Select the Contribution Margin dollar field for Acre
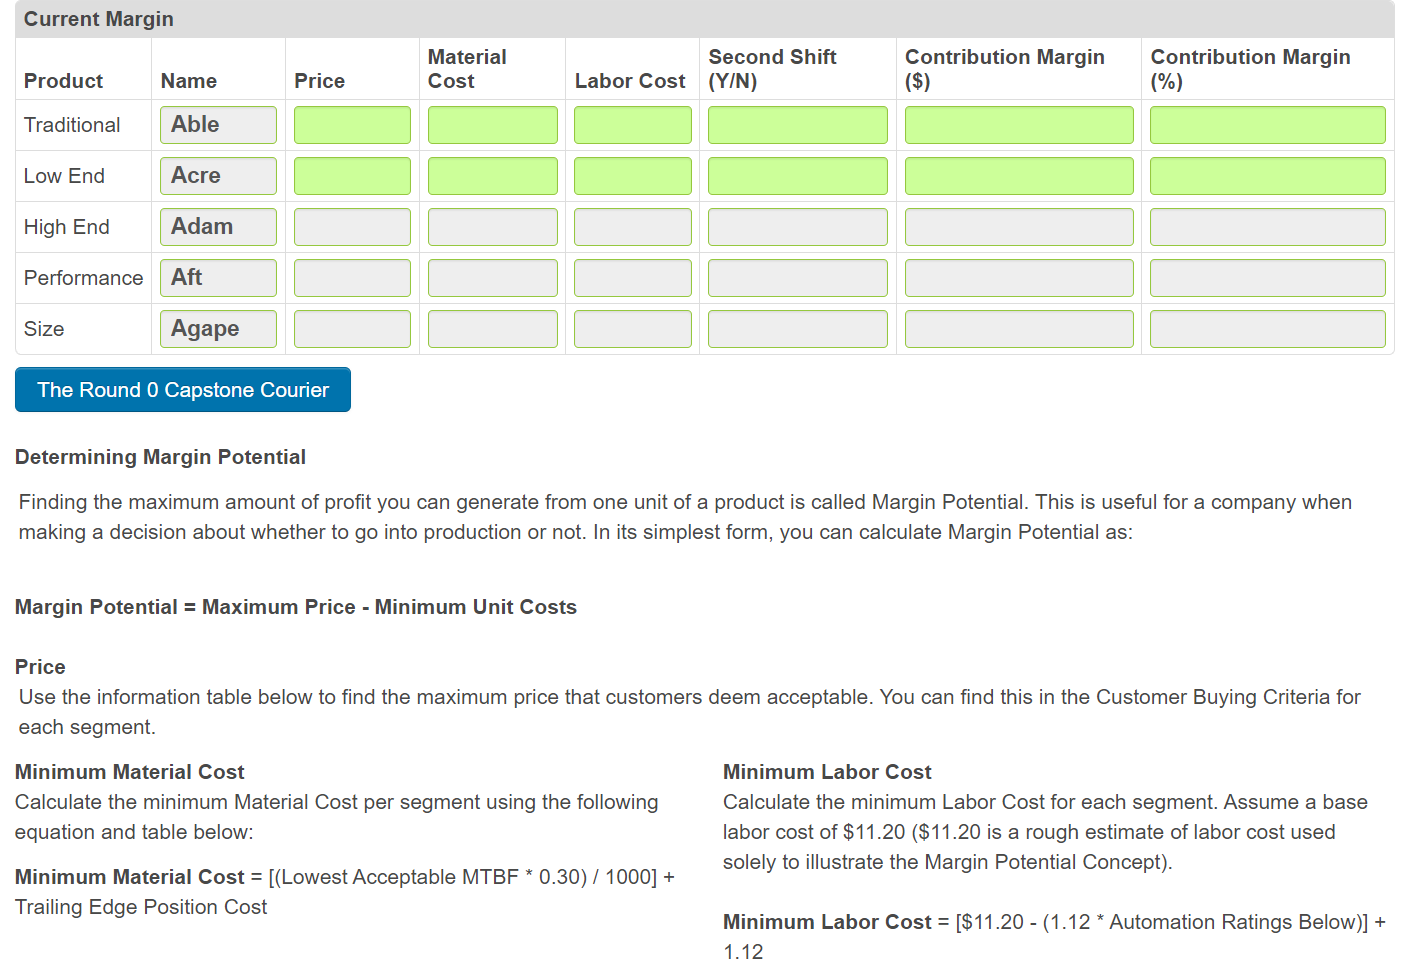1417x966 pixels. click(1018, 175)
